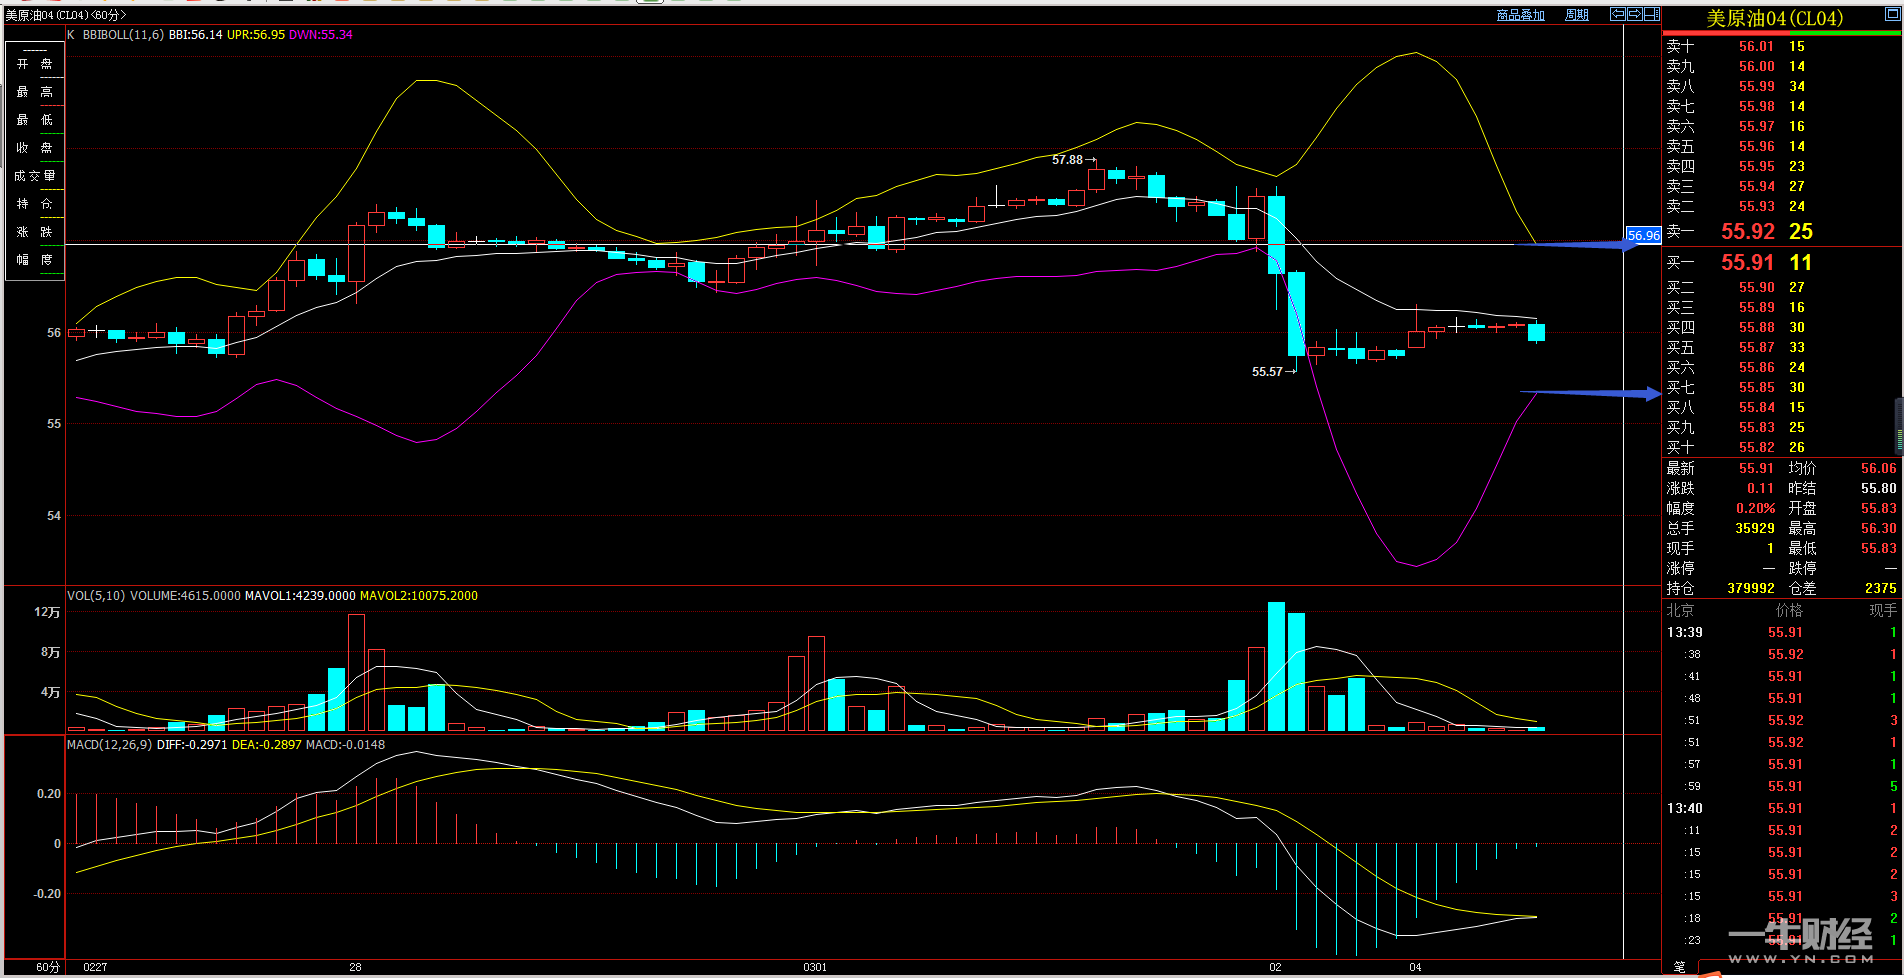Viewport: 1904px width, 978px height.
Task: Open the 60分 period box at bottom-left
Action: (x=47, y=967)
